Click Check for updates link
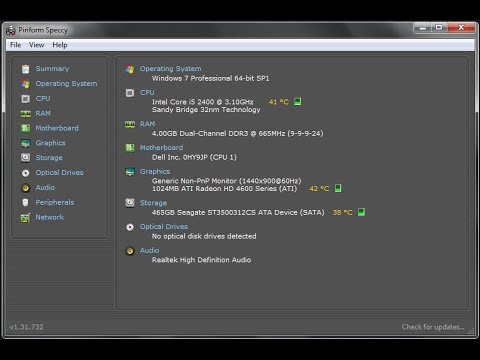The height and width of the screenshot is (360, 480). click(433, 327)
